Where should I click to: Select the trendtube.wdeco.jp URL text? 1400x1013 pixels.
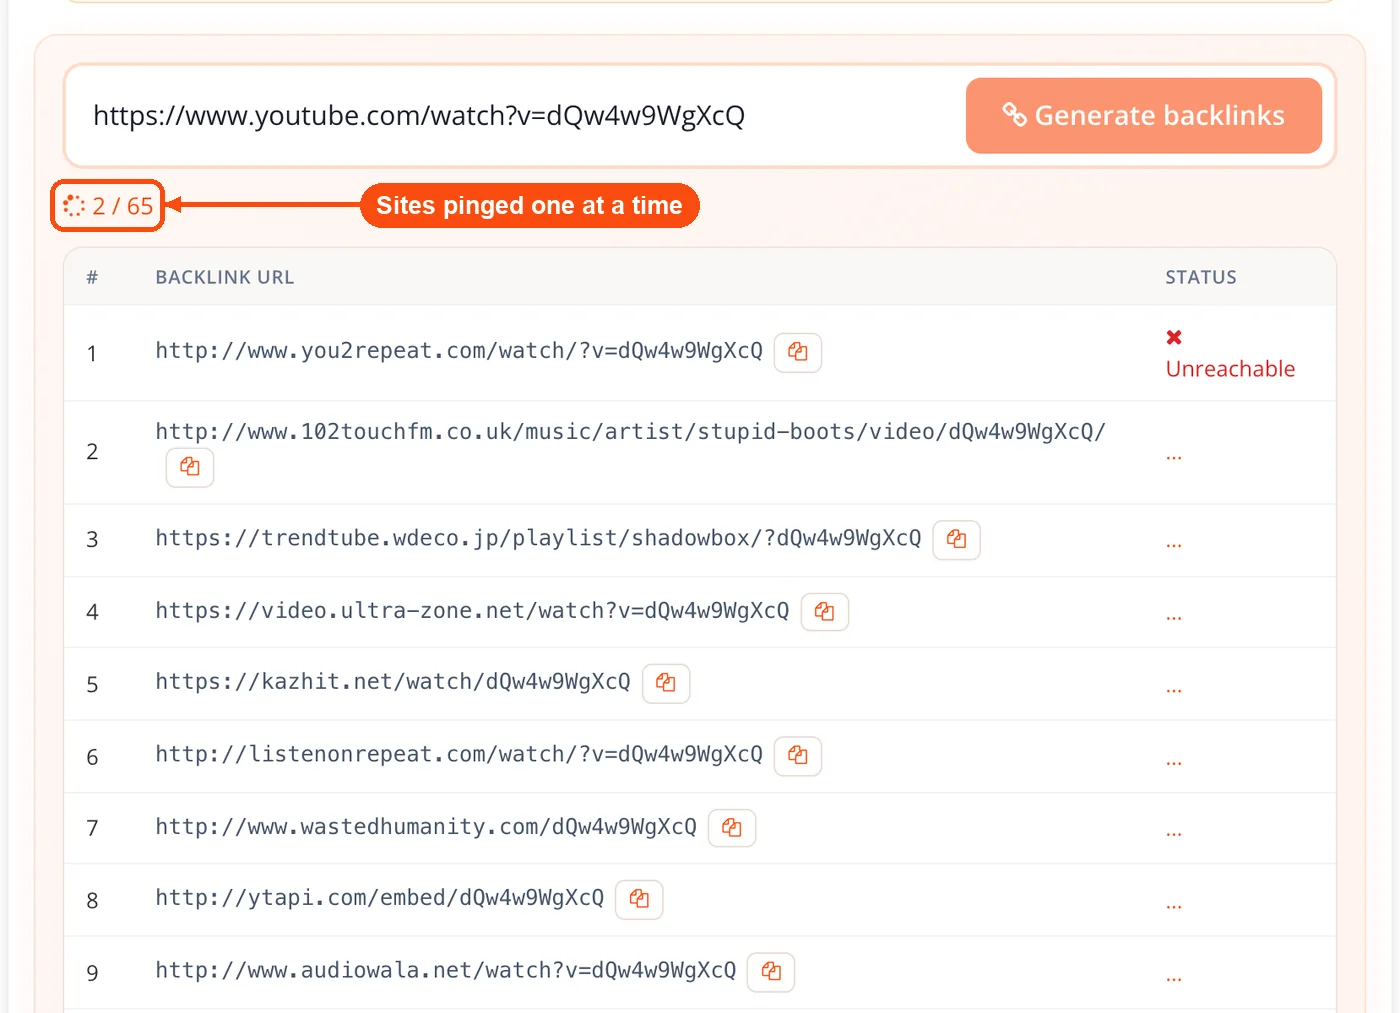tap(538, 538)
